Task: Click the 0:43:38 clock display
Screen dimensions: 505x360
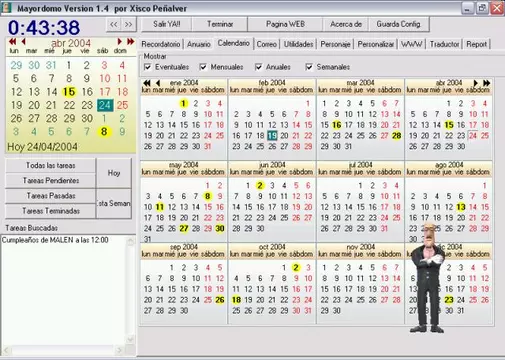Action: point(44,27)
